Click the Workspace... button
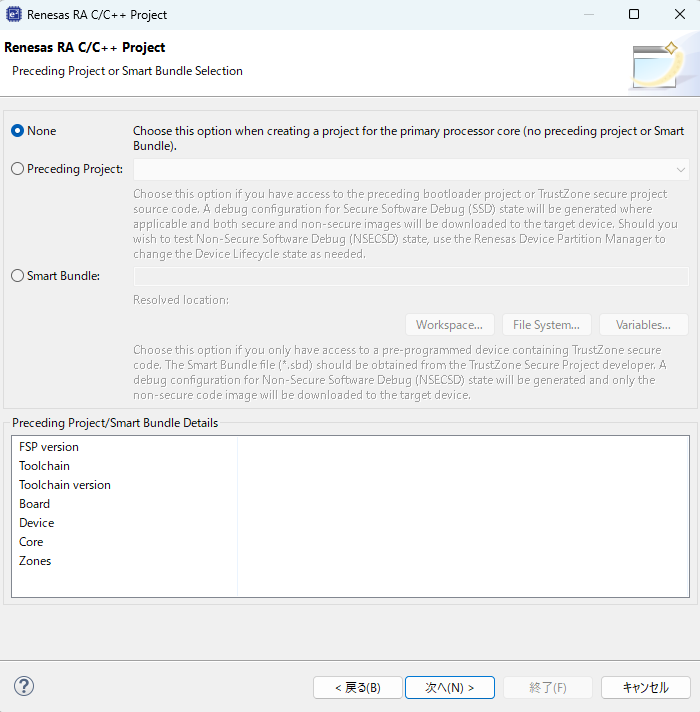700x712 pixels. 449,325
